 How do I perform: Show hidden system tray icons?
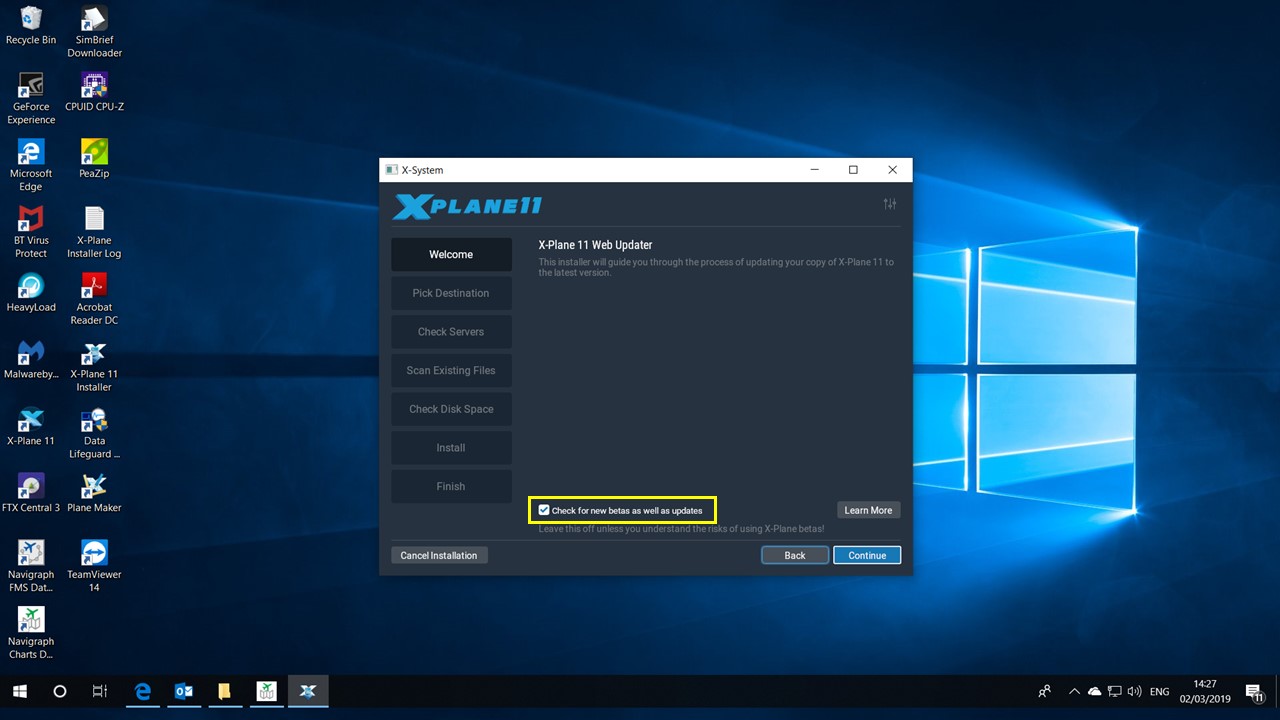click(x=1074, y=691)
